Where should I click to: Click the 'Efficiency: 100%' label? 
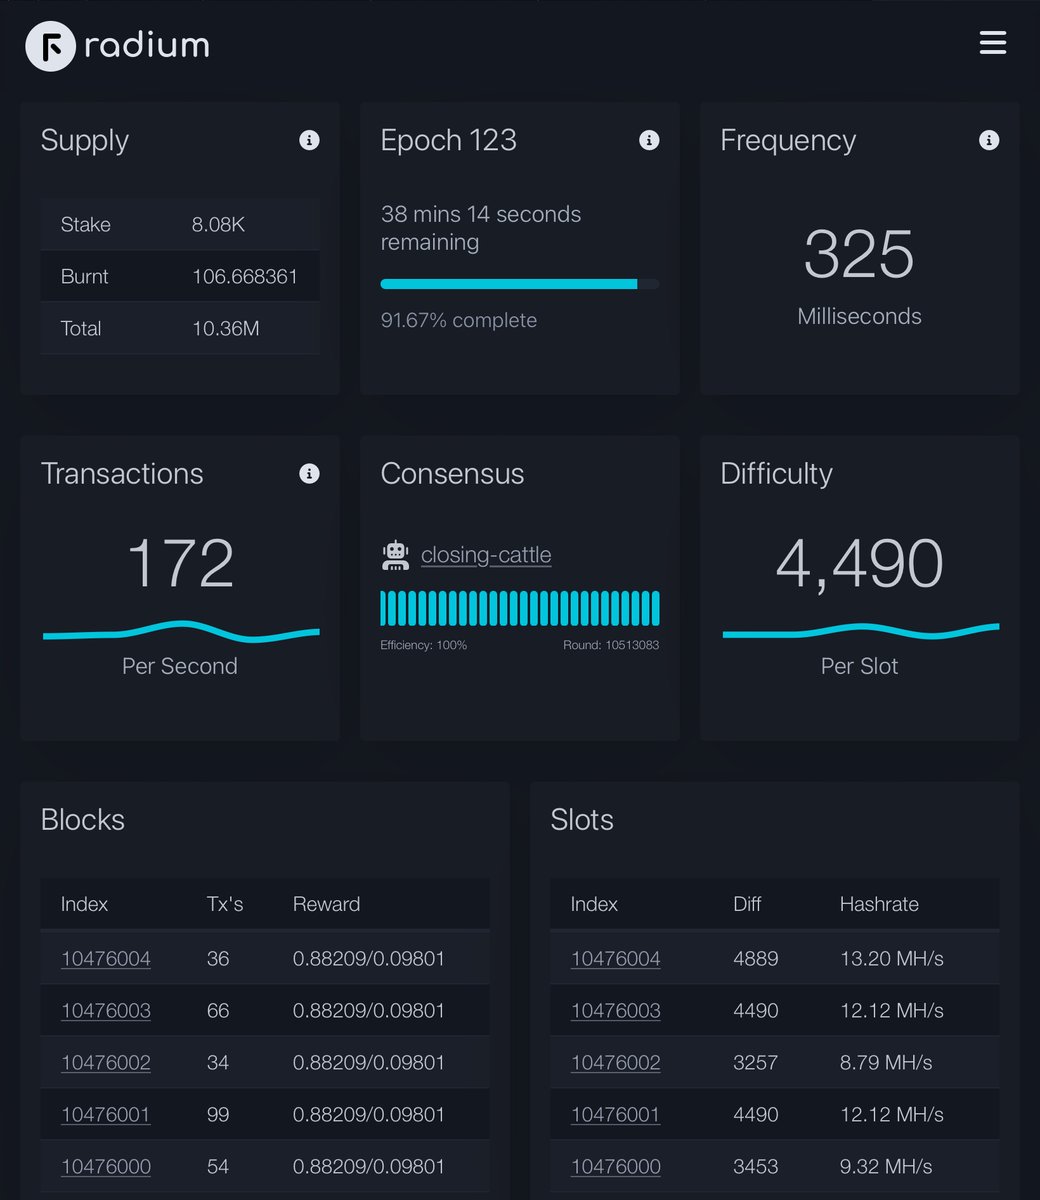point(423,645)
